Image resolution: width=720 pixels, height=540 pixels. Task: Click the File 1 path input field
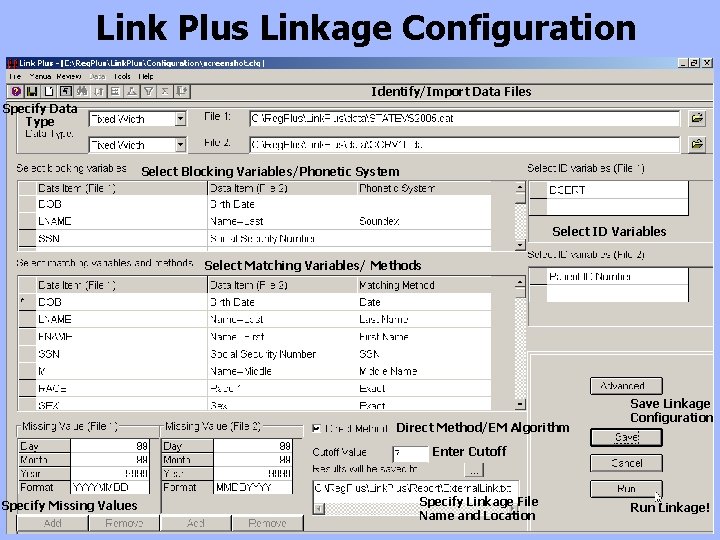(x=464, y=118)
